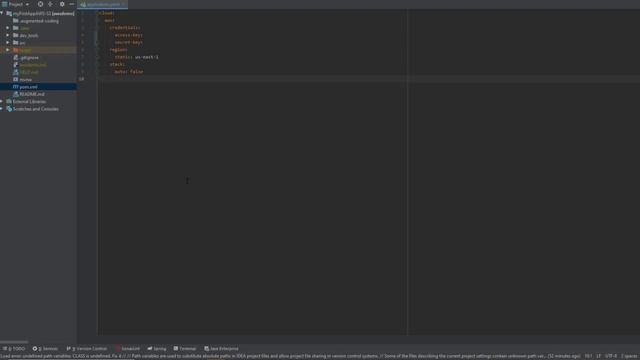The width and height of the screenshot is (640, 360).
Task: Select the open editor tab
Action: pyautogui.click(x=102, y=4)
